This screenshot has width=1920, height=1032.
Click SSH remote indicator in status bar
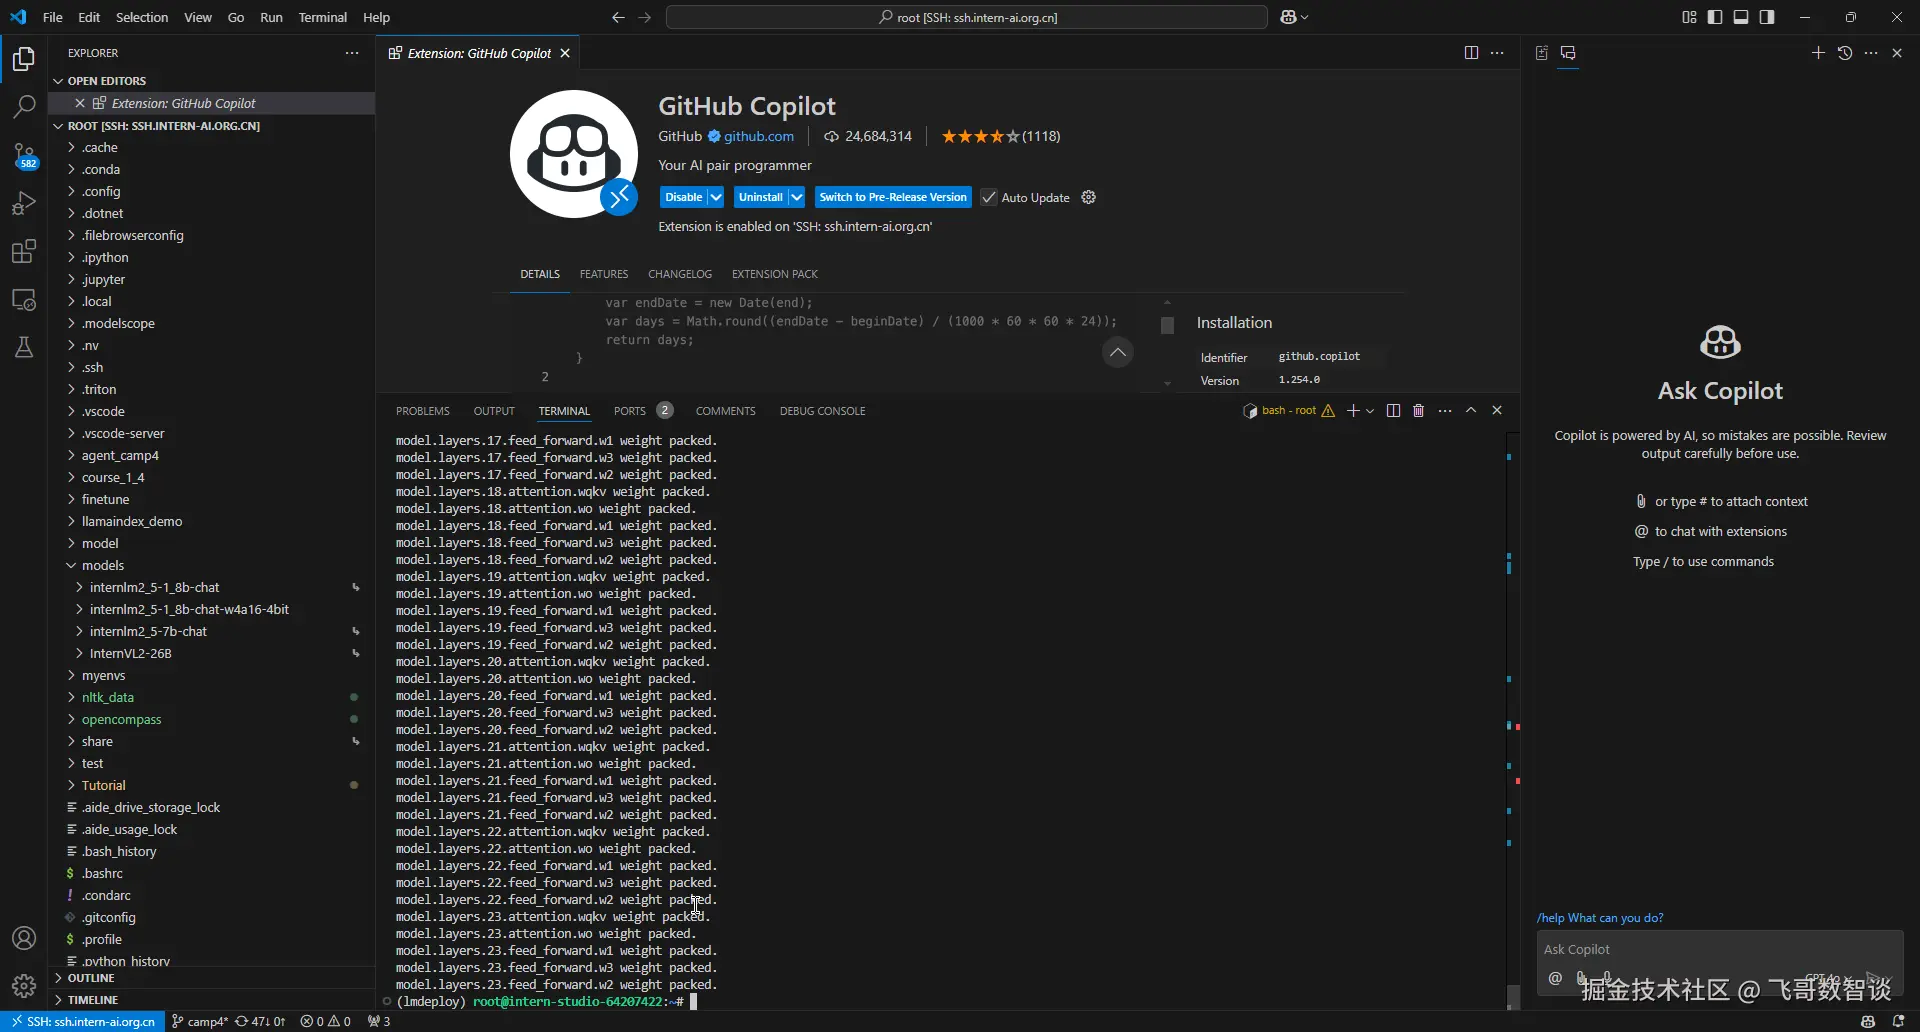[83, 1021]
